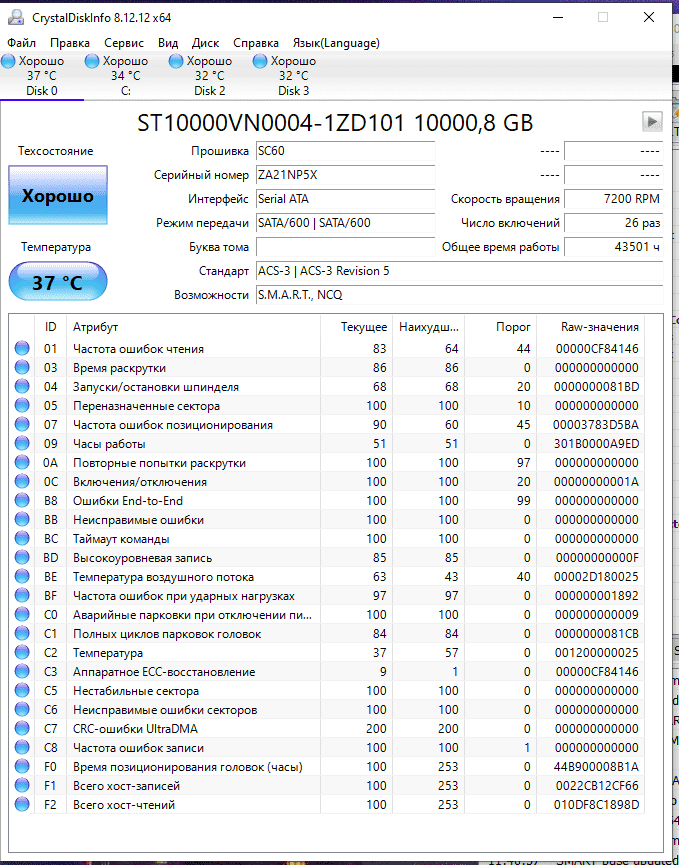Click the Raw-значения column header
679x865 pixels.
point(601,327)
